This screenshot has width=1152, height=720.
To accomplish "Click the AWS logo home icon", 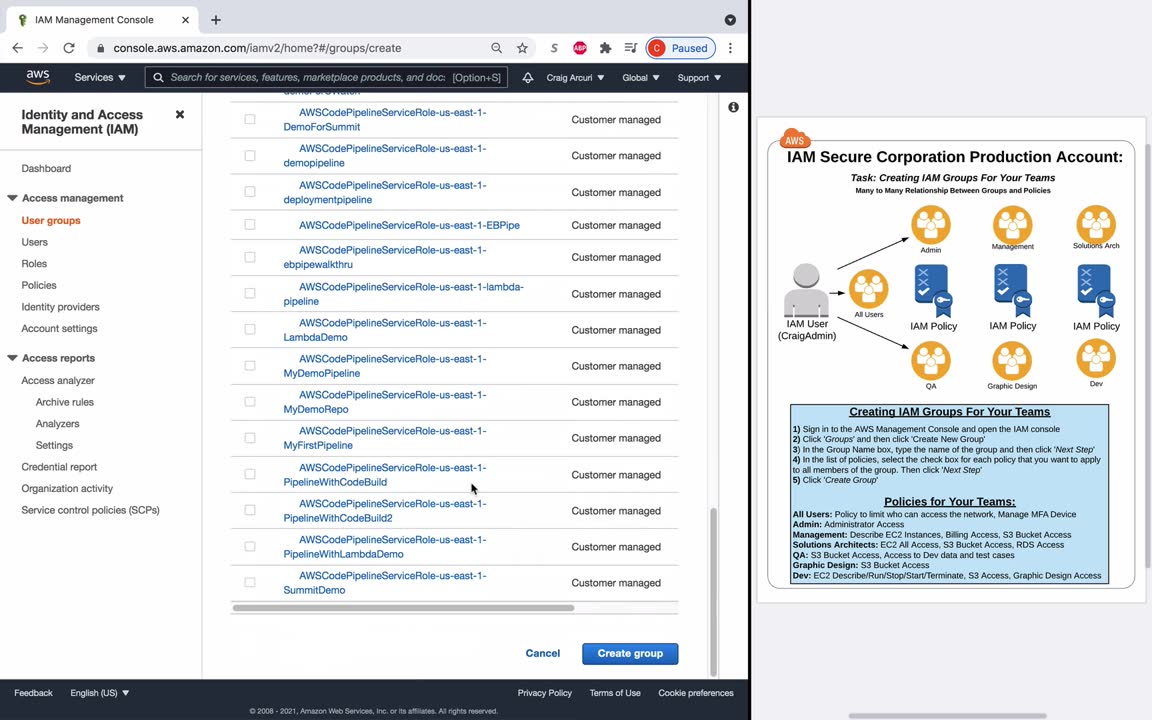I will click(x=37, y=77).
